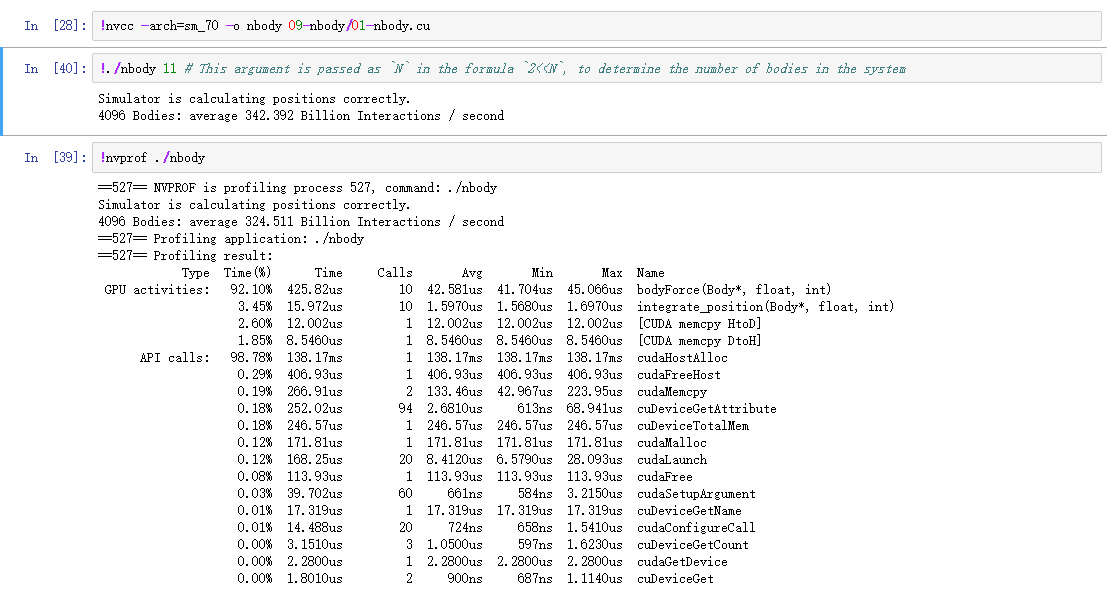Click the 'cudaFreeHost' entry
The width and height of the screenshot is (1107, 605).
pos(678,375)
